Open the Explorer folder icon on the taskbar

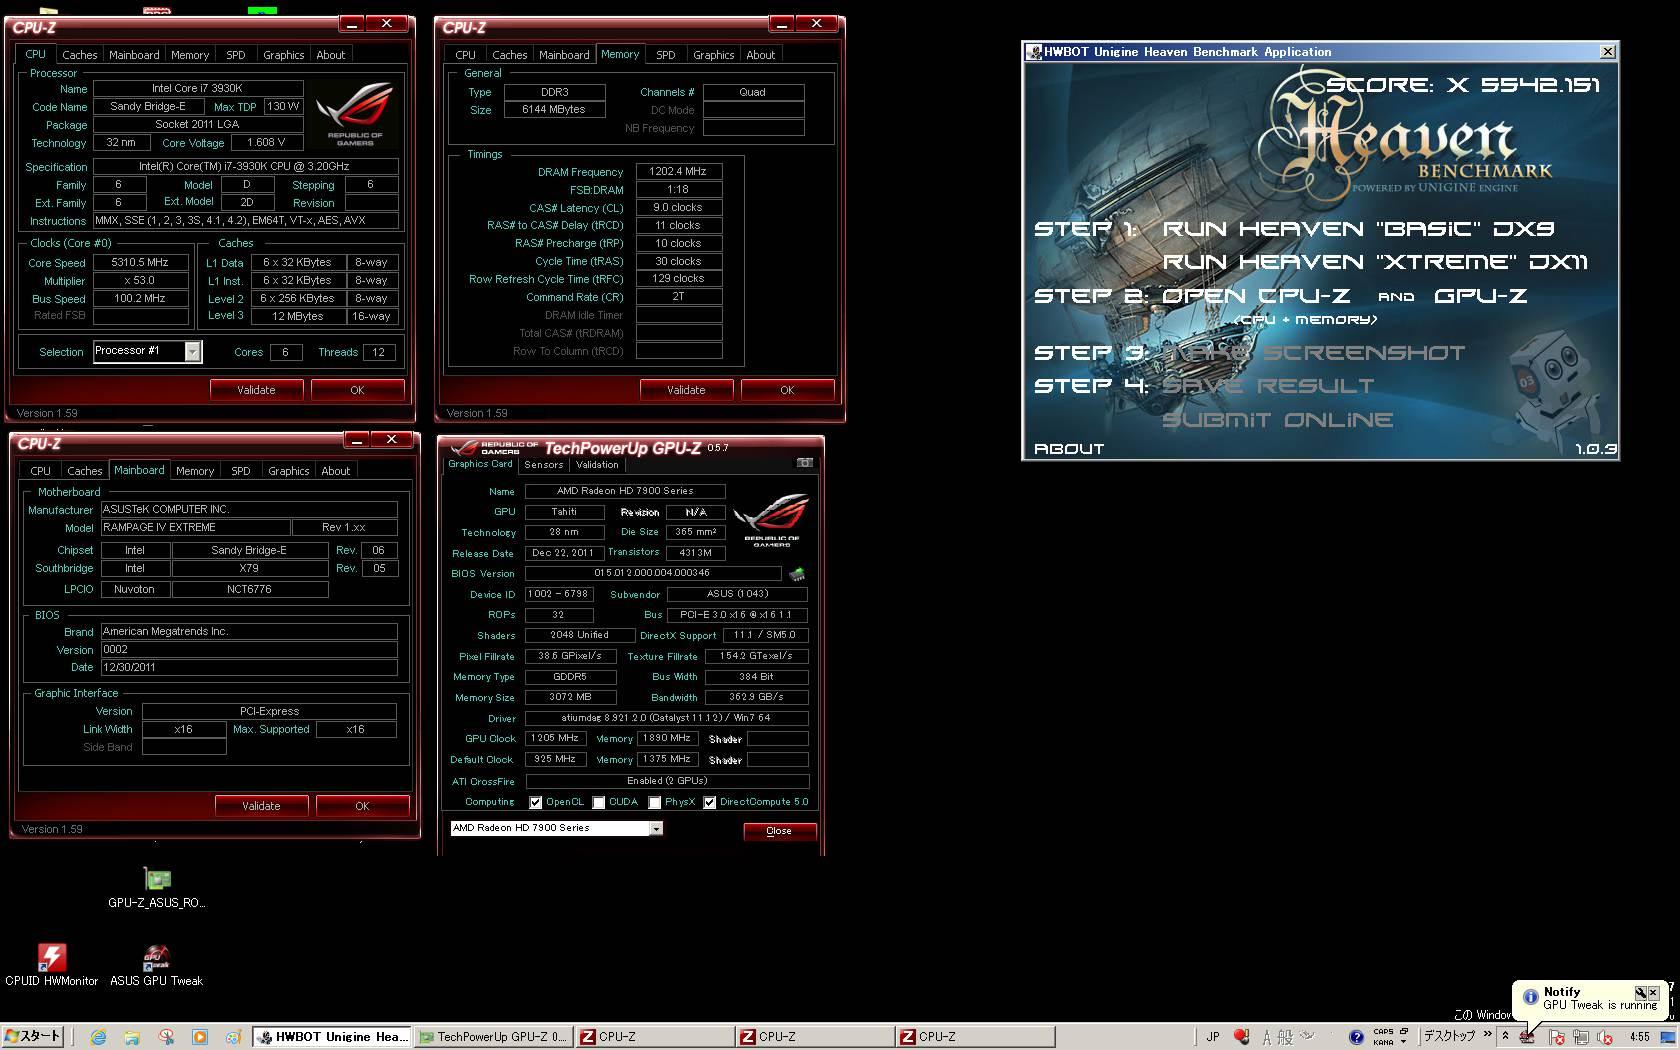click(132, 1037)
